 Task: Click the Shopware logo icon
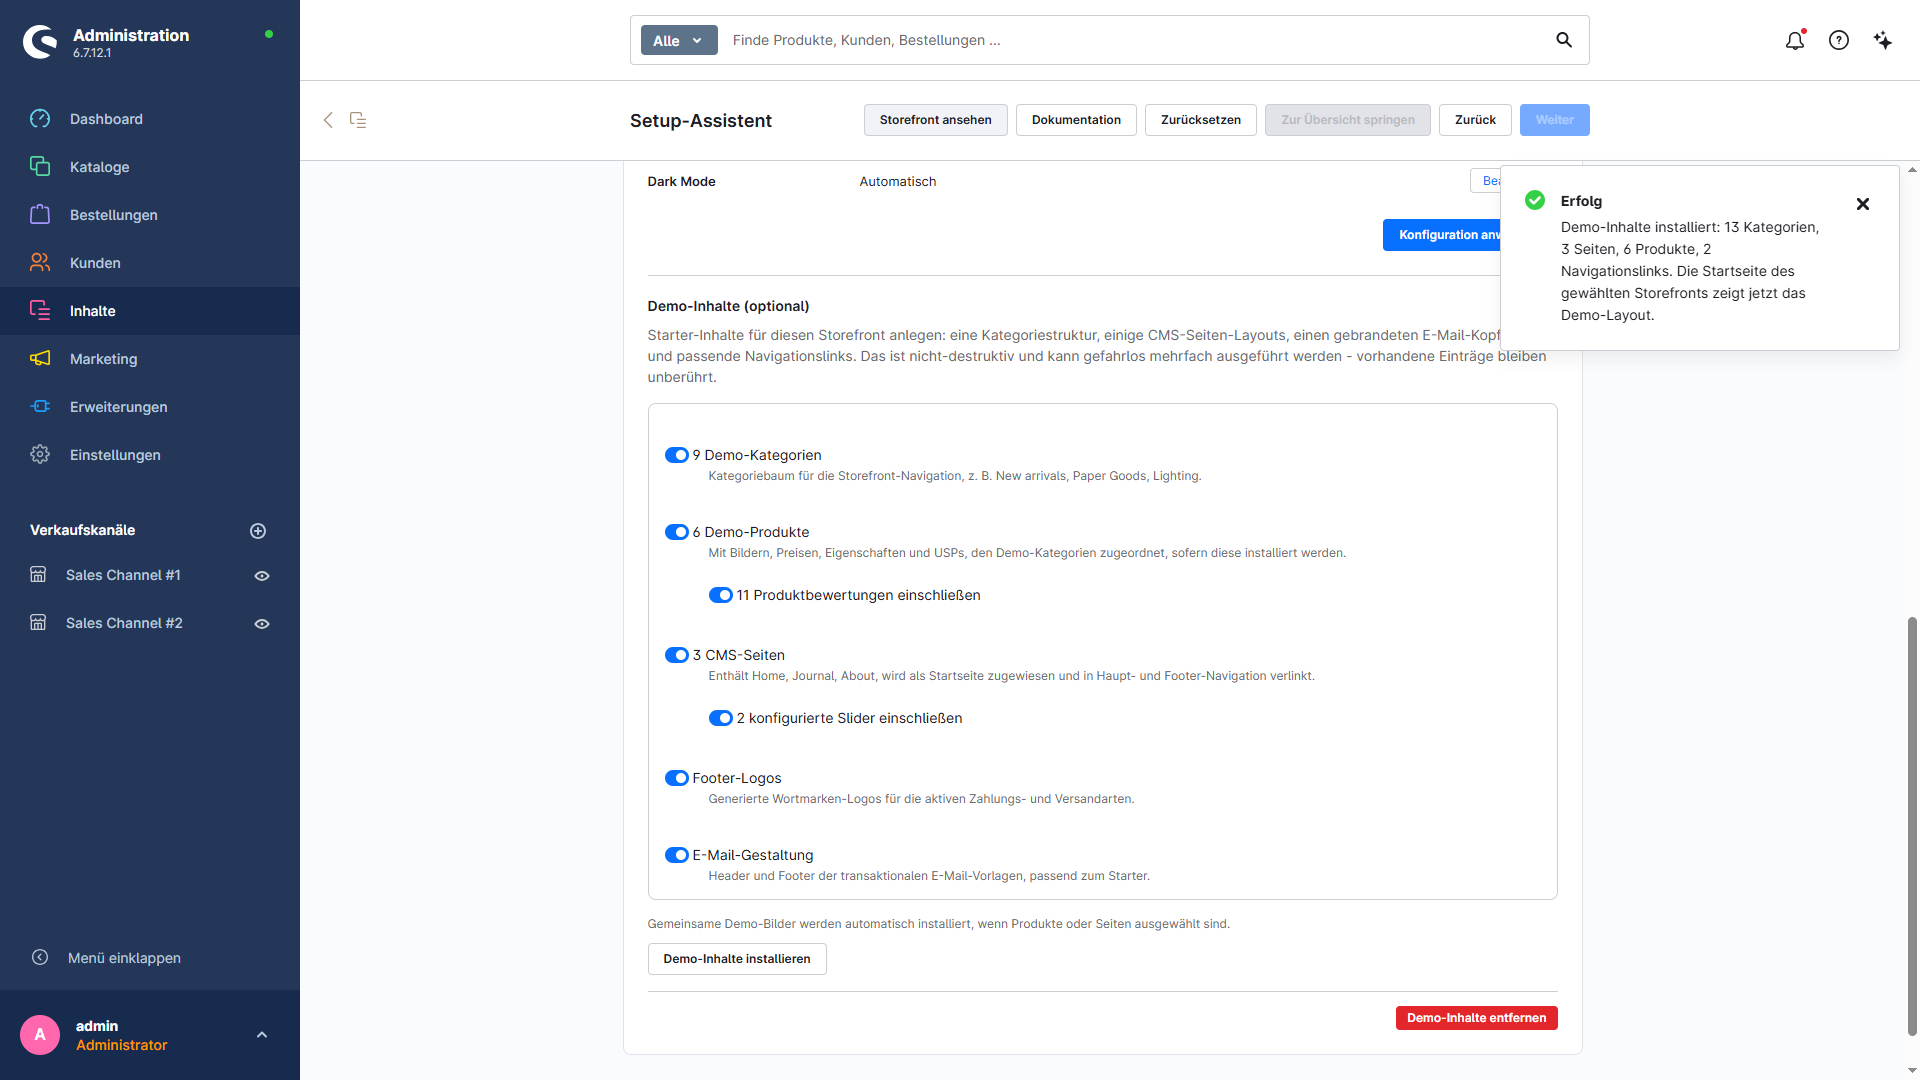pos(40,42)
